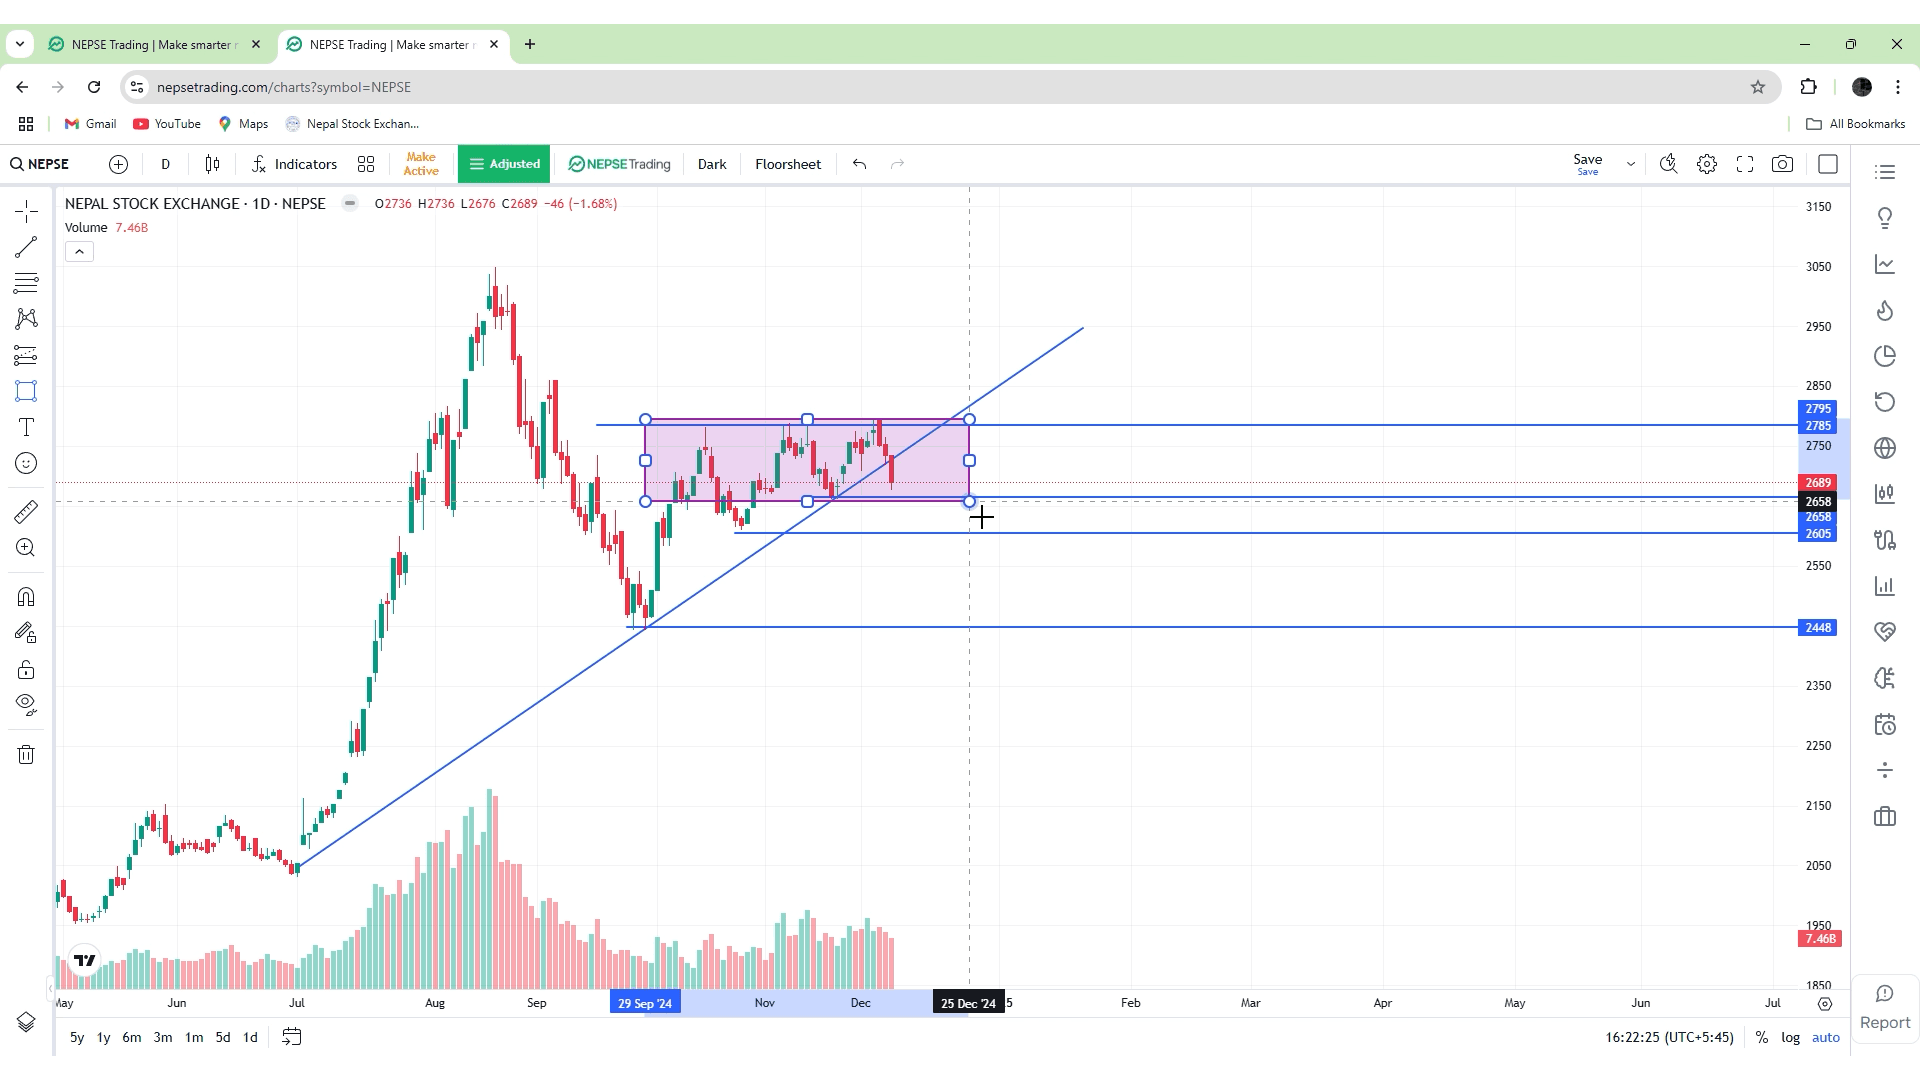Add a symbol to compare
This screenshot has height=1080, width=1920.
118,164
